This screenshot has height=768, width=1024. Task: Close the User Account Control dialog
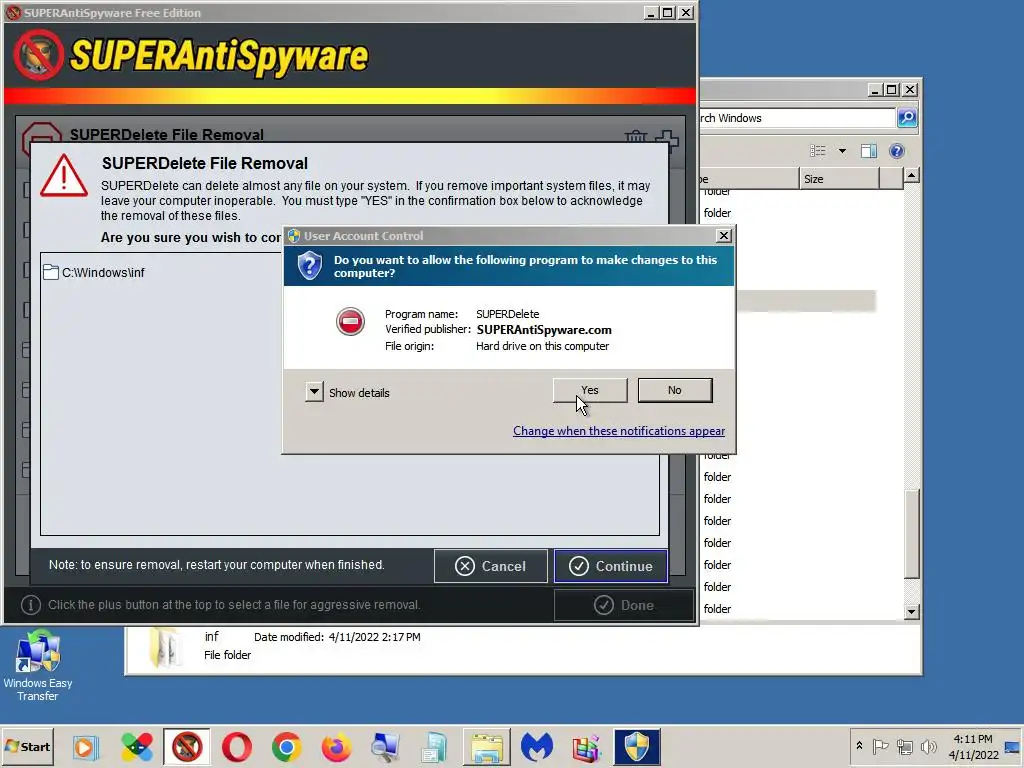724,236
